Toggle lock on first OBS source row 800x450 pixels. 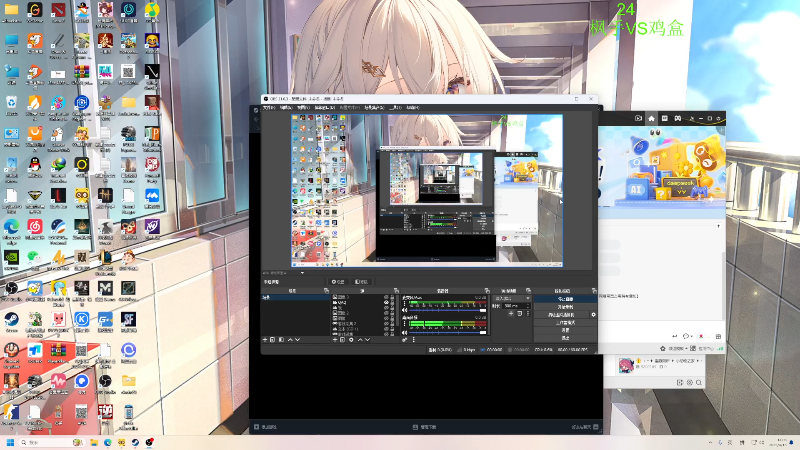[392, 297]
